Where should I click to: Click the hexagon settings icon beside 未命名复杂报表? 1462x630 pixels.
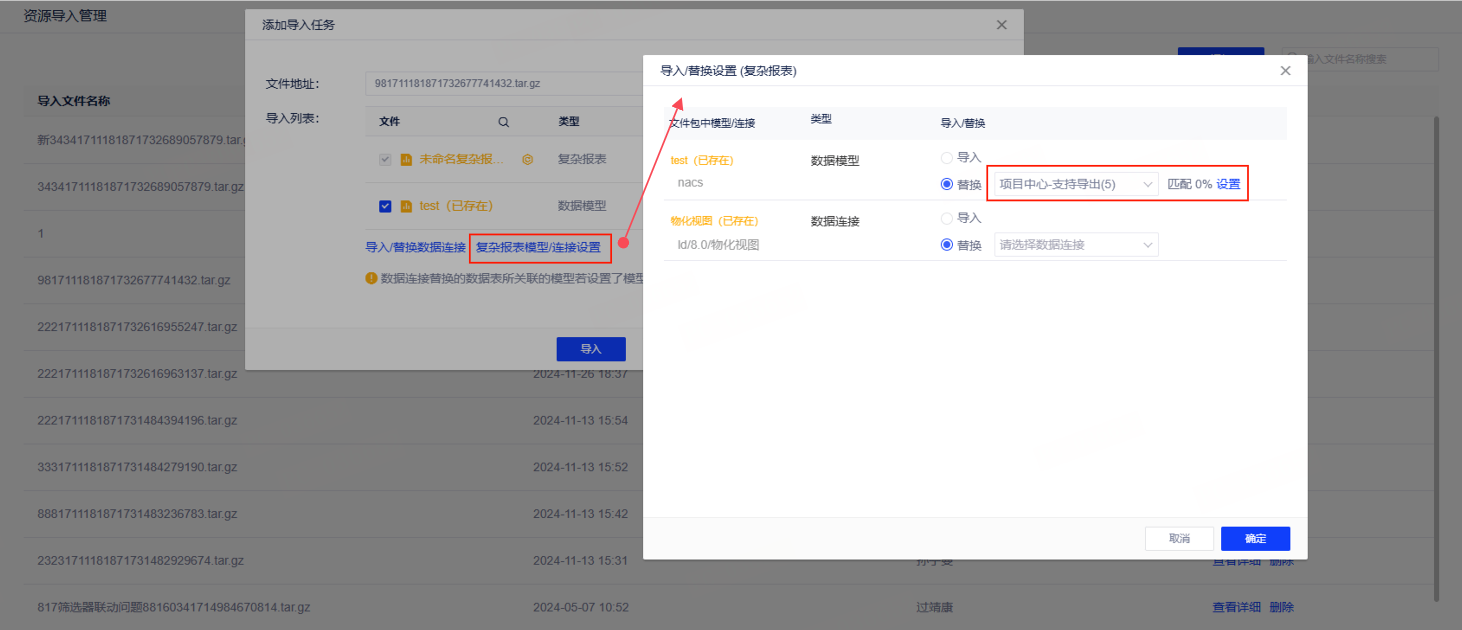pos(528,159)
